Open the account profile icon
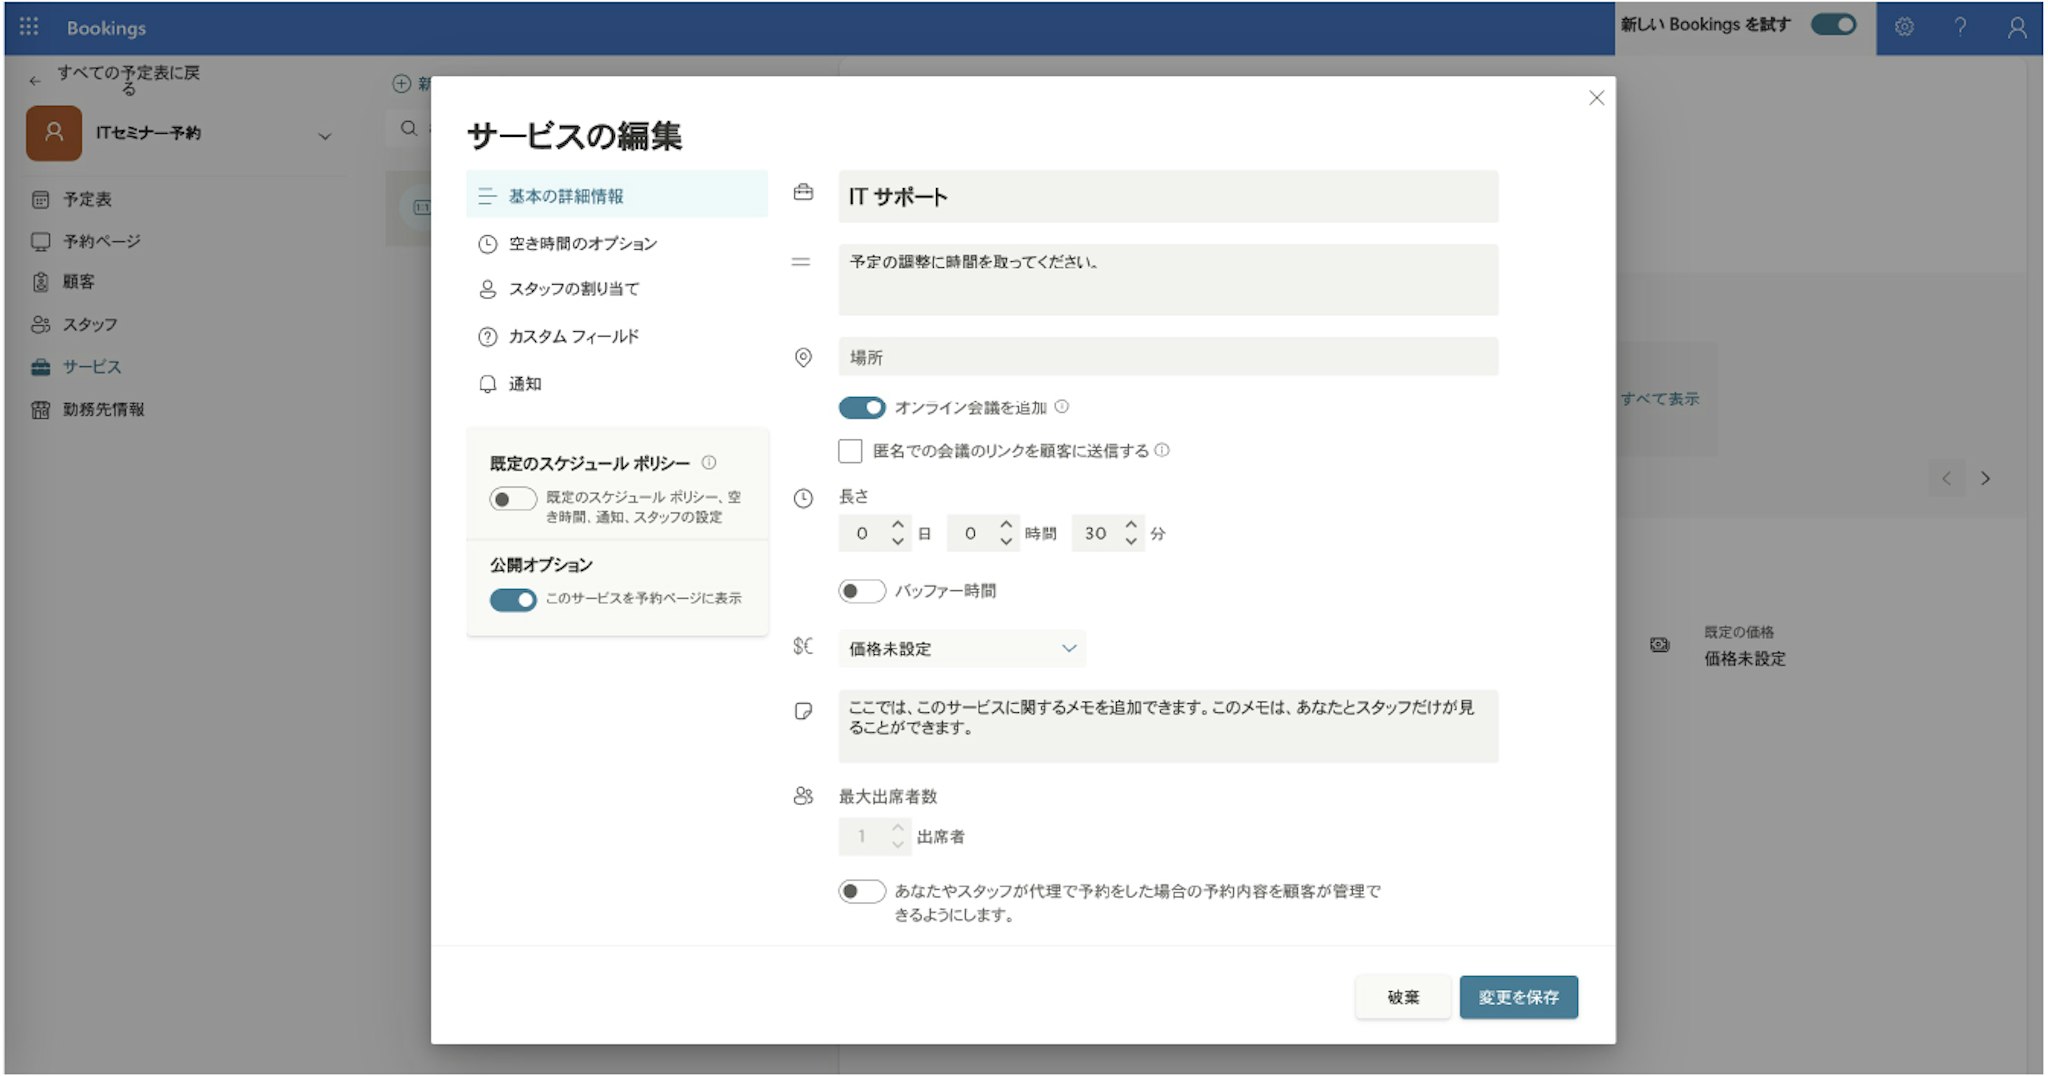The image size is (2048, 1076). pyautogui.click(x=2017, y=27)
